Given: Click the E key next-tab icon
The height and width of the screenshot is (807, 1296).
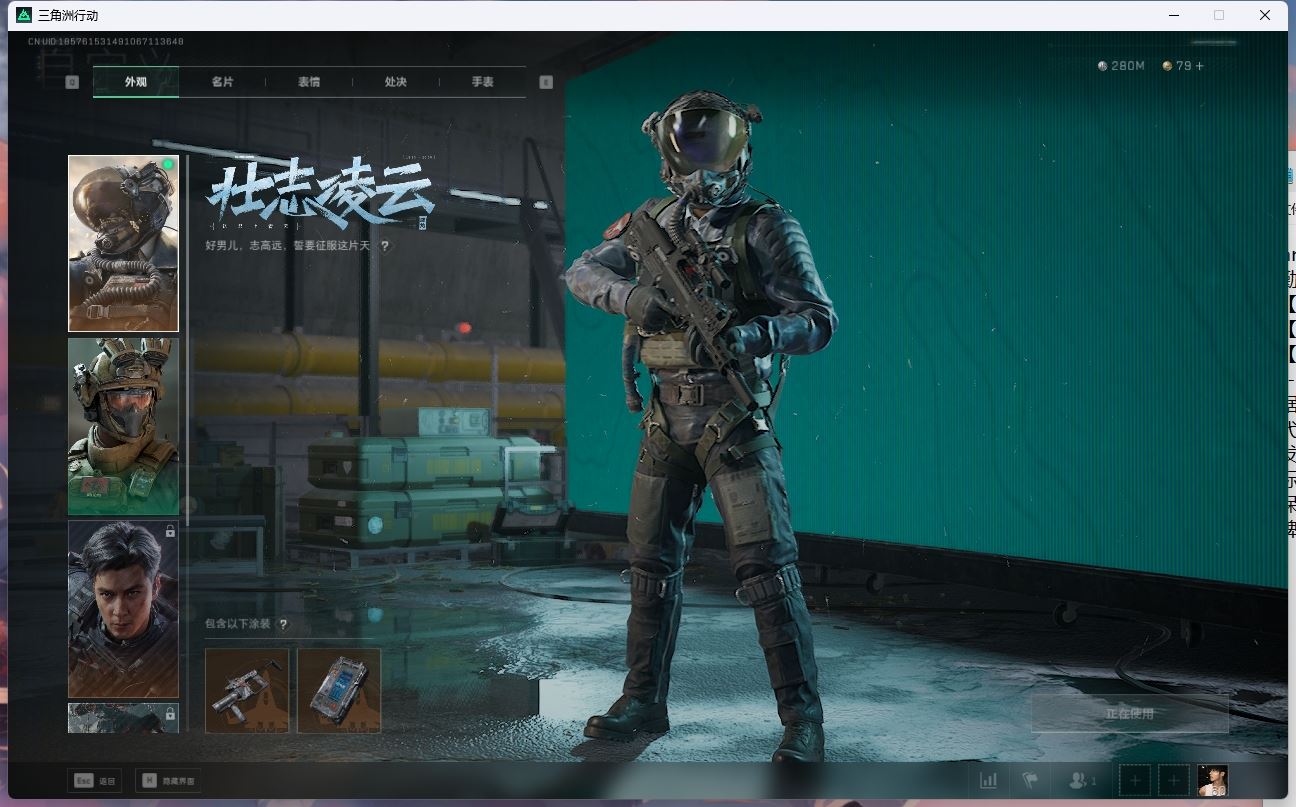Looking at the screenshot, I should 546,82.
